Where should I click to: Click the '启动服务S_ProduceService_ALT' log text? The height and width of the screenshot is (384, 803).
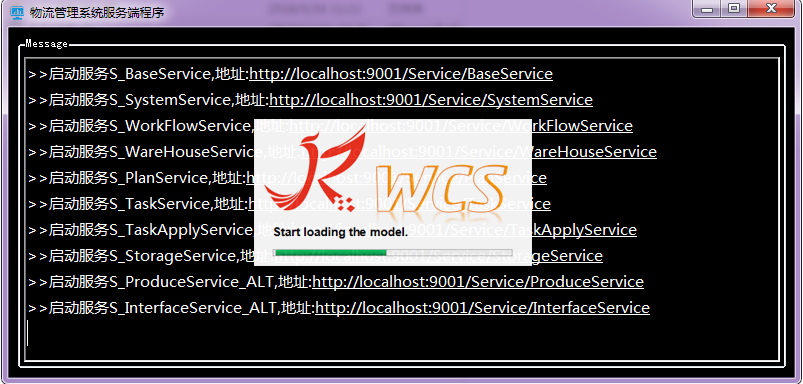(162, 282)
